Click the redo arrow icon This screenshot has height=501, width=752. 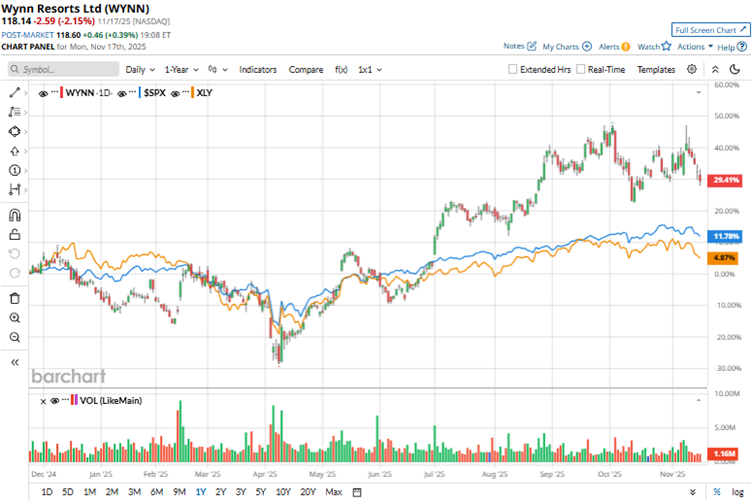(14, 273)
